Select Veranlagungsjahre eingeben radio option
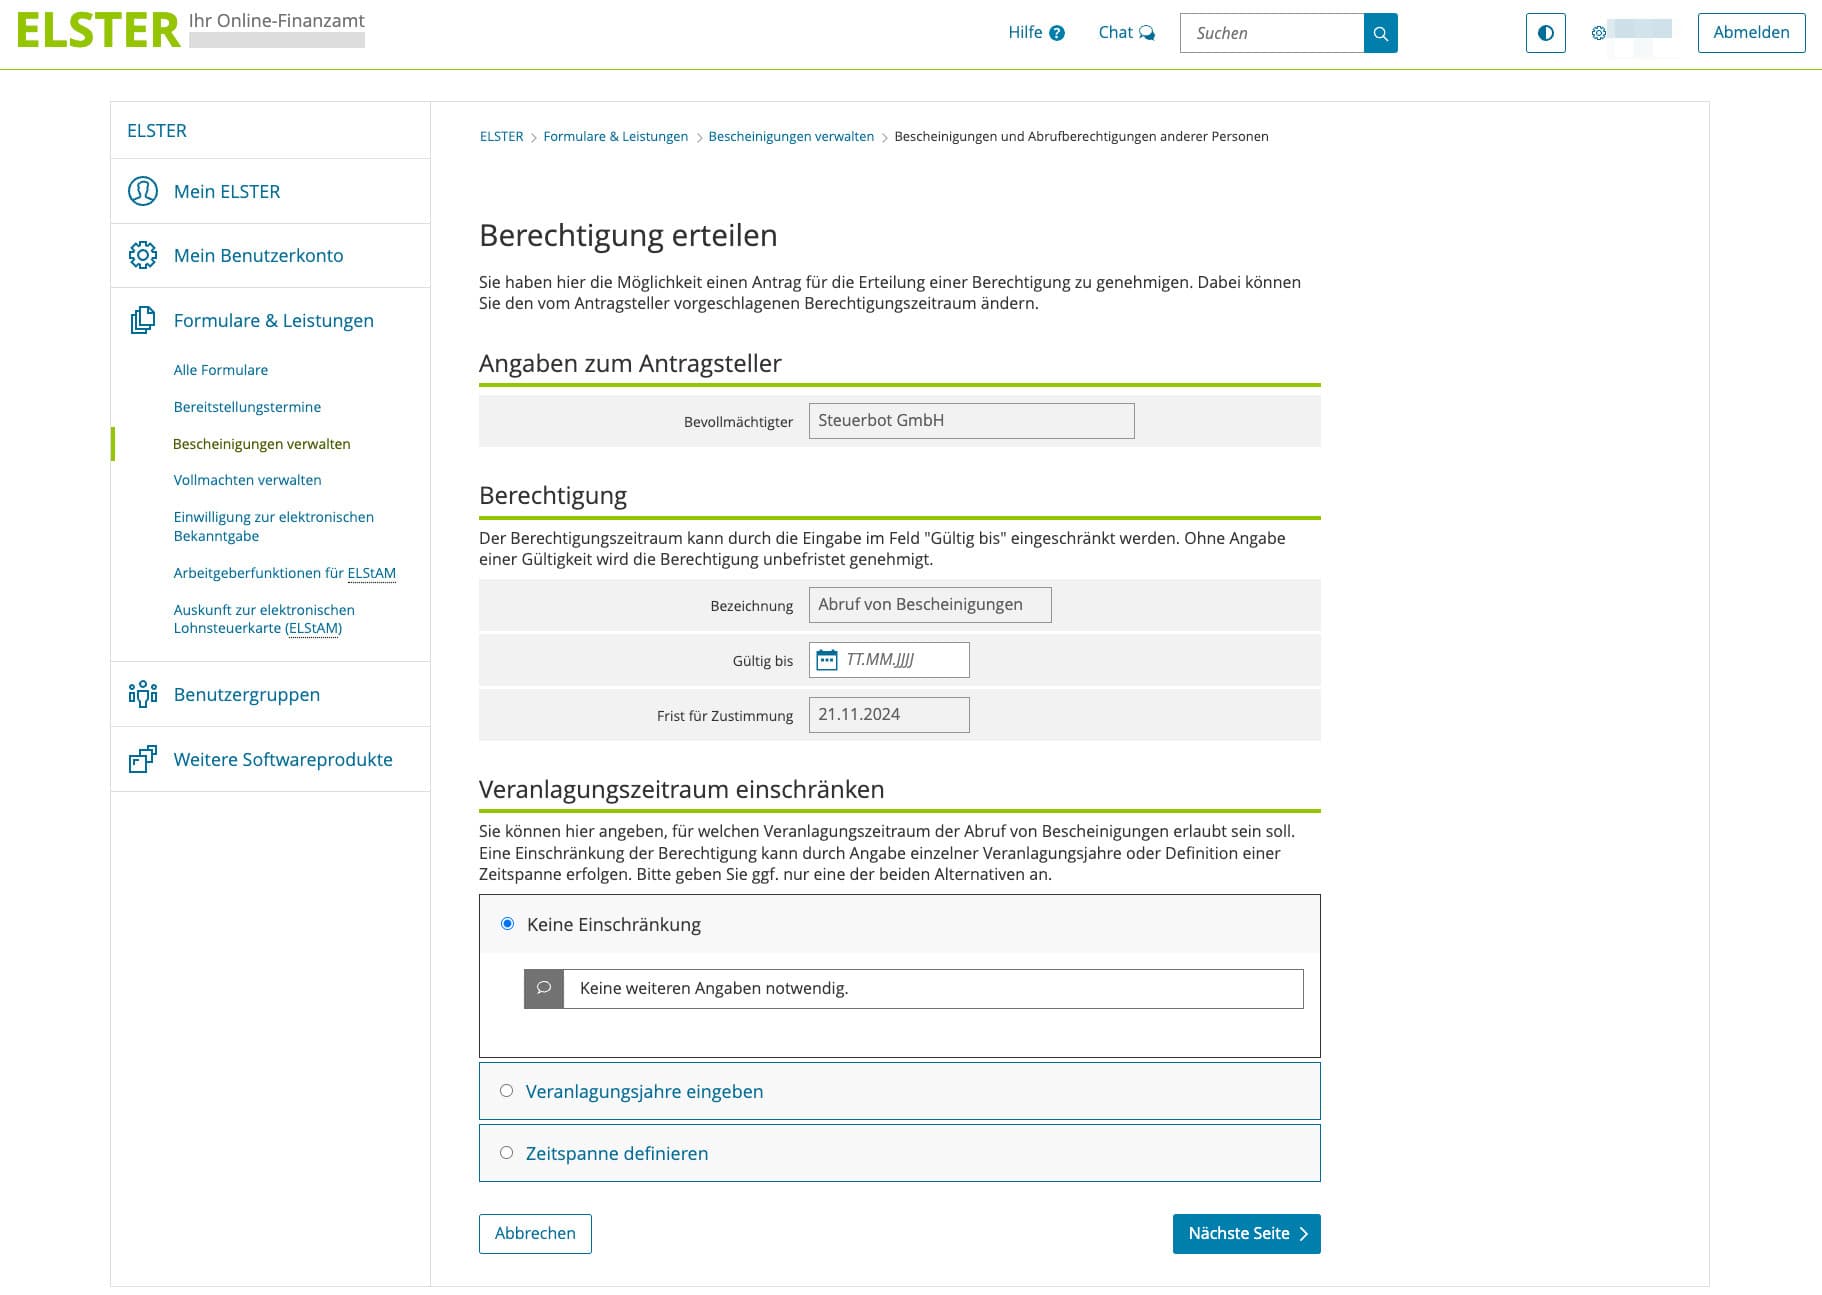1822x1295 pixels. (507, 1091)
